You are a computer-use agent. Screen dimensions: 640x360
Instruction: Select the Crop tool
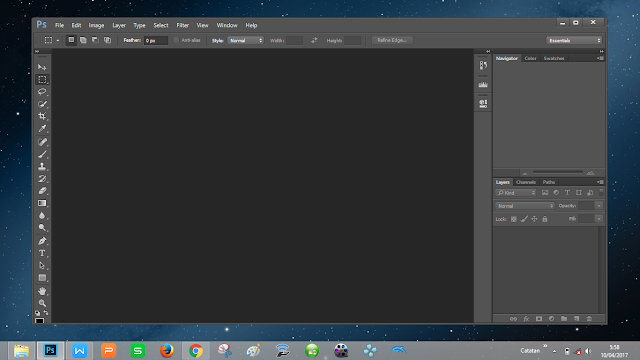pos(42,116)
